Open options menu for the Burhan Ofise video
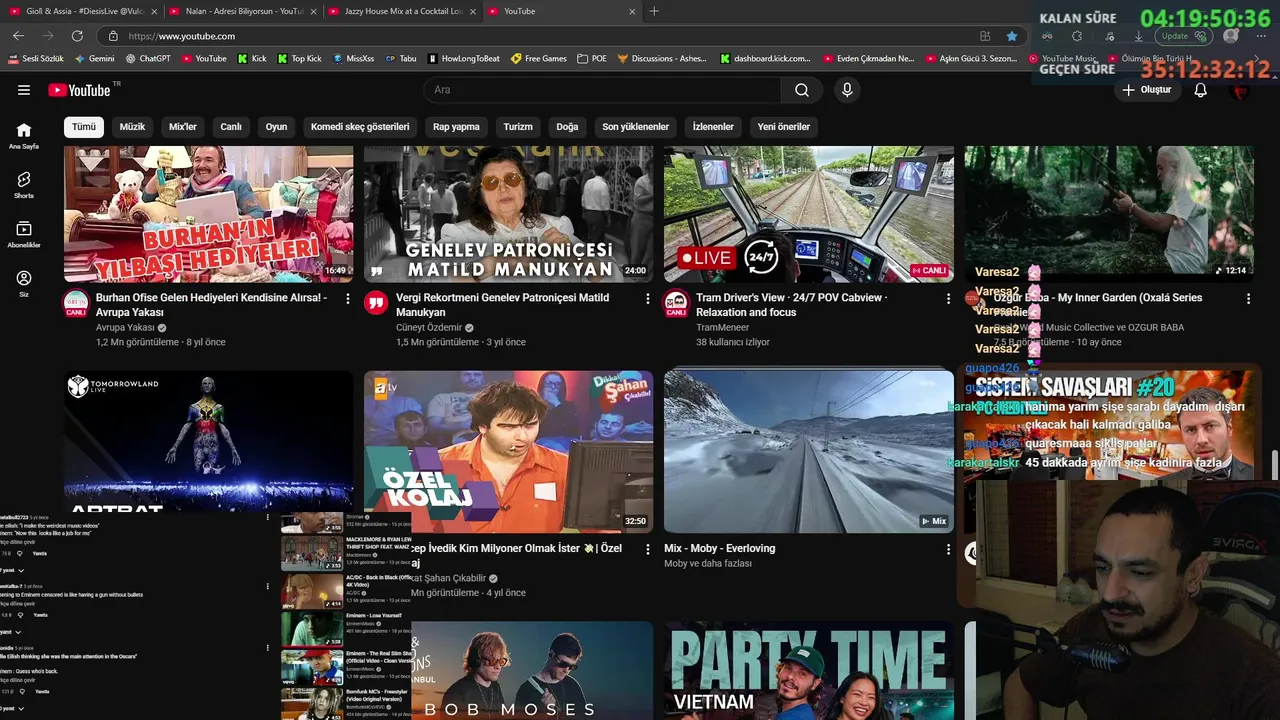1280x720 pixels. tap(348, 298)
